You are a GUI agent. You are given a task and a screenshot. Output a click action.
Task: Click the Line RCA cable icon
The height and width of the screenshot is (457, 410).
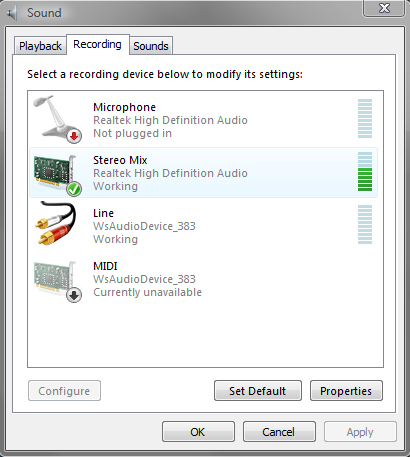point(55,223)
